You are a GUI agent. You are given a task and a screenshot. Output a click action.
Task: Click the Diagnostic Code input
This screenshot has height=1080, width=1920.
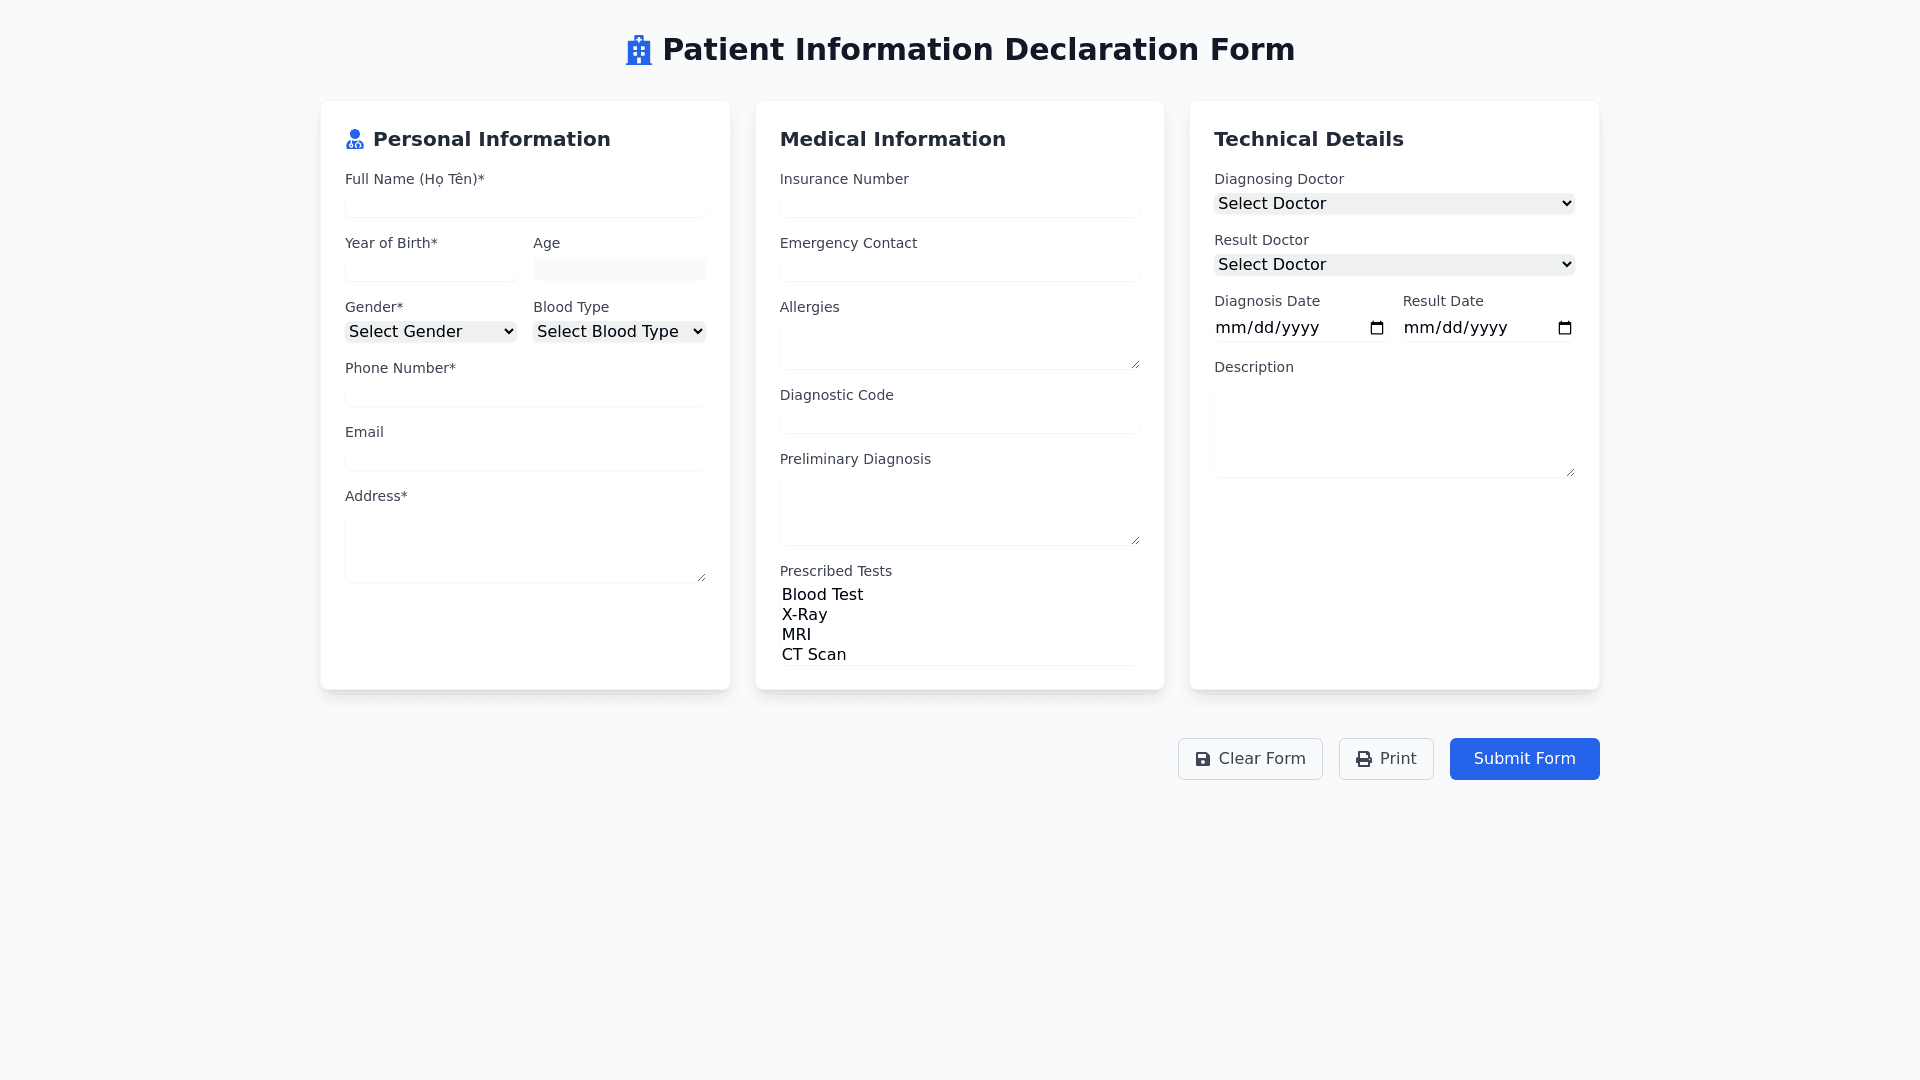click(959, 421)
